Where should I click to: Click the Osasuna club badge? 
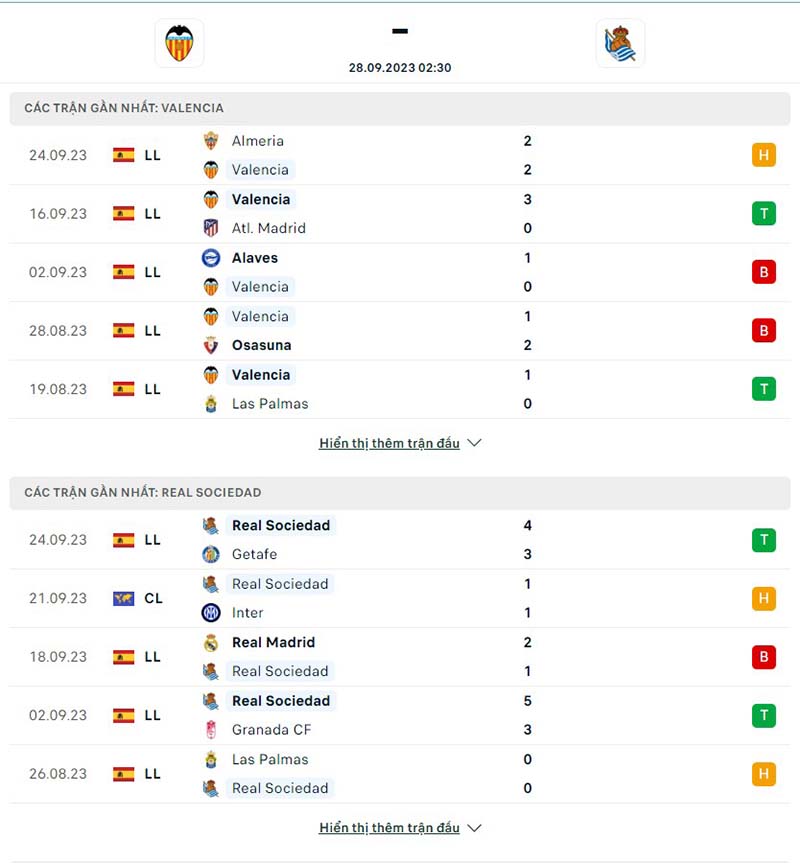pyautogui.click(x=211, y=345)
